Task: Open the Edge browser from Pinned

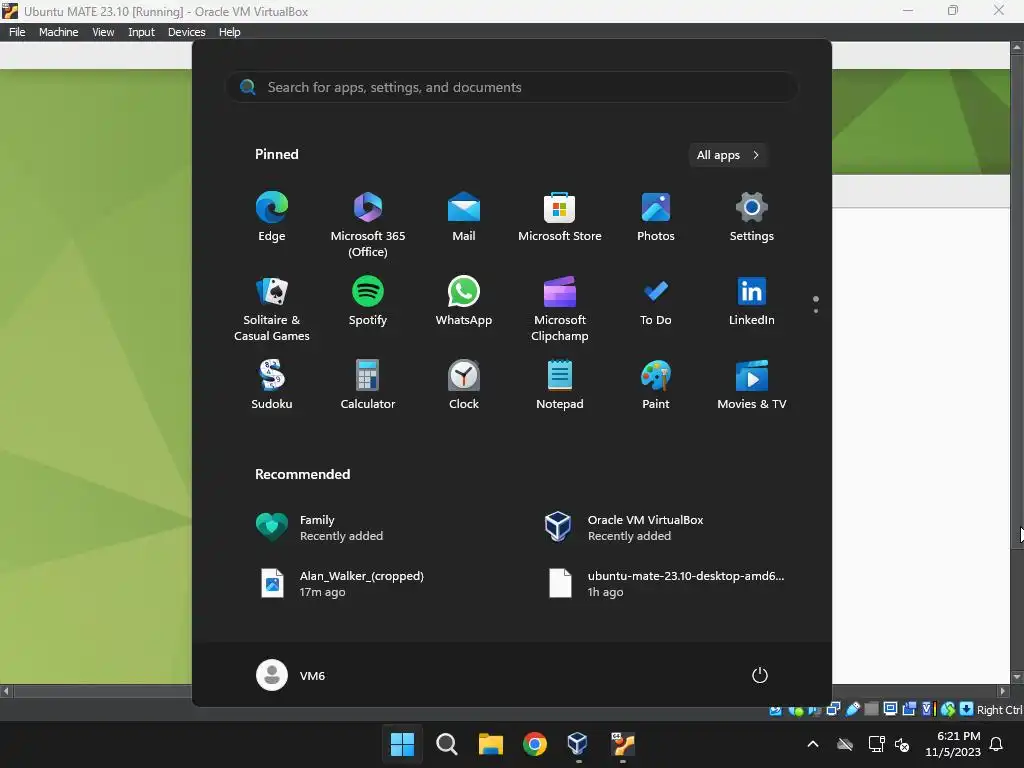Action: click(272, 217)
